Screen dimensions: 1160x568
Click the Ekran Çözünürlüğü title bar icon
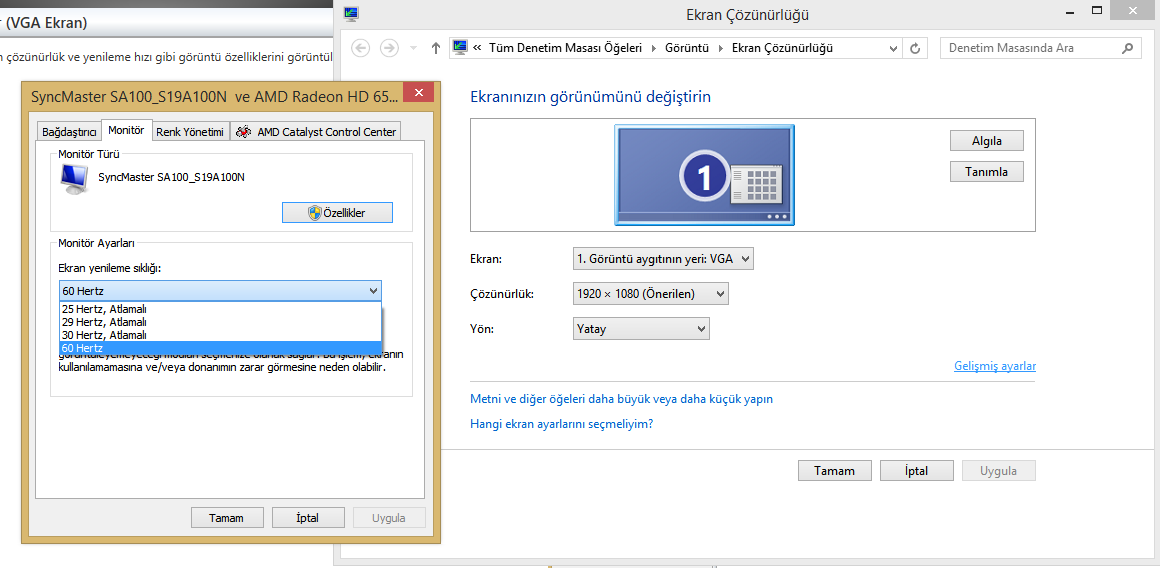point(351,13)
